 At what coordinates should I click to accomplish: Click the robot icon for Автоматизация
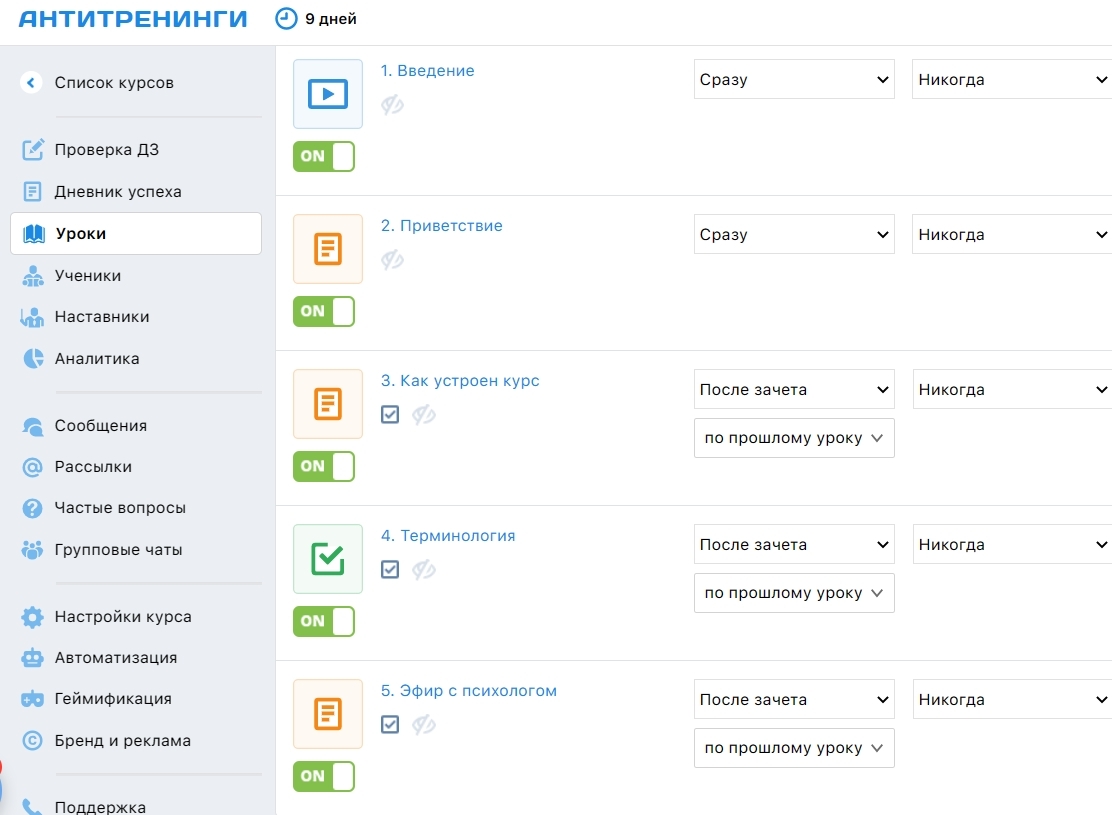(x=33, y=658)
